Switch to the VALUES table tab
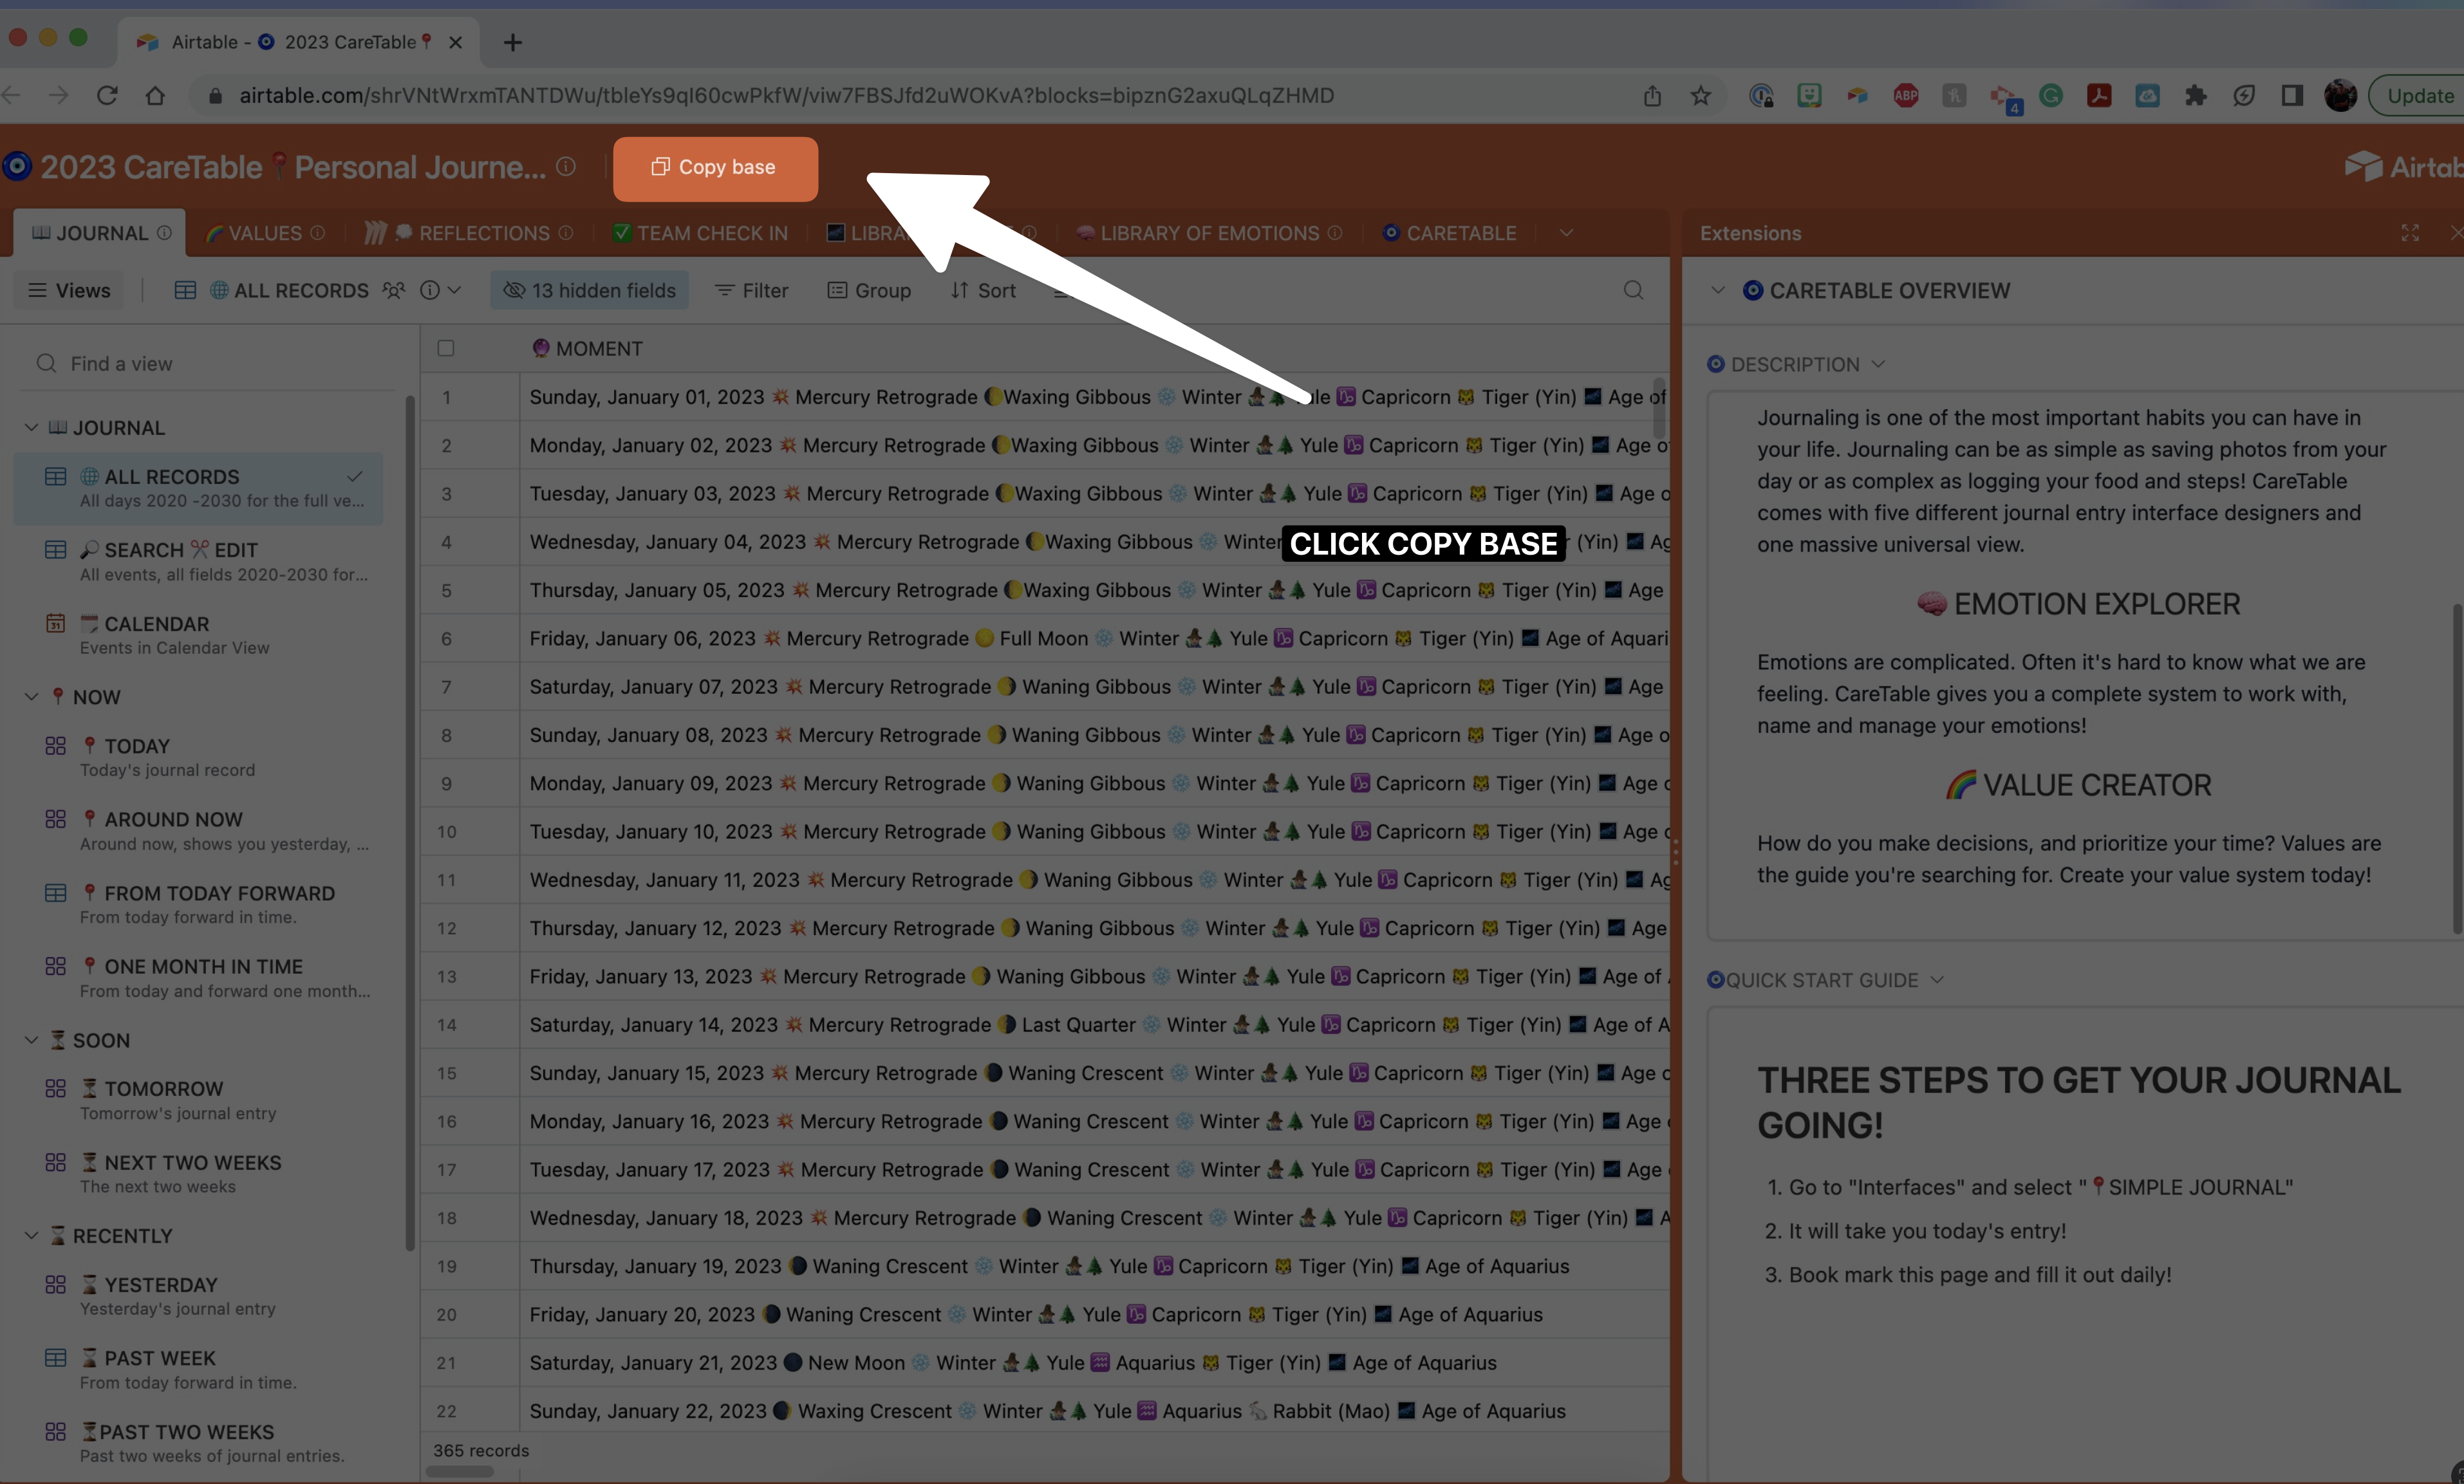 click(x=264, y=233)
